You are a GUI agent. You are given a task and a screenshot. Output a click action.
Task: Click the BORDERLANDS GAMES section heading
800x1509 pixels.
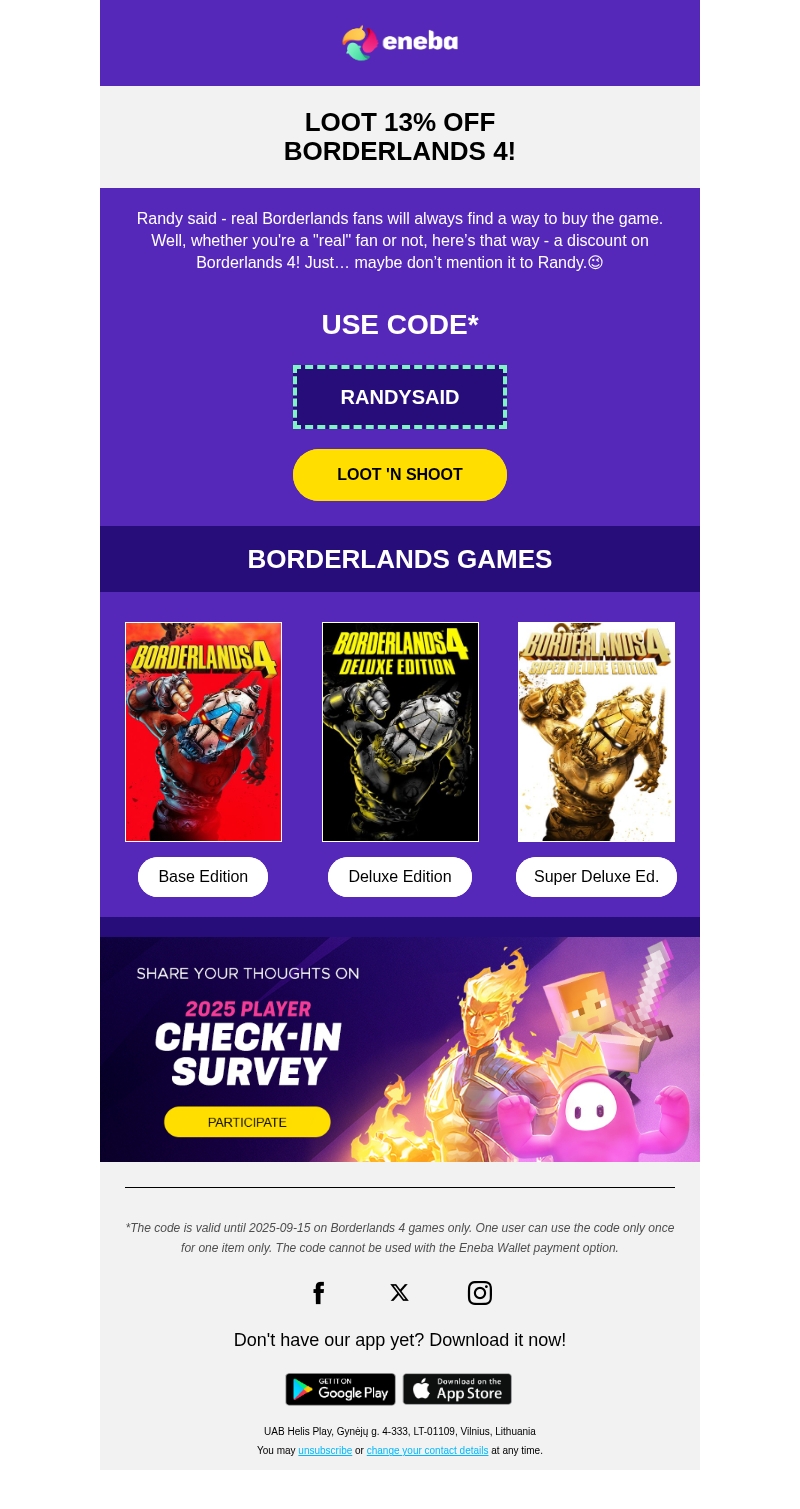pos(400,559)
